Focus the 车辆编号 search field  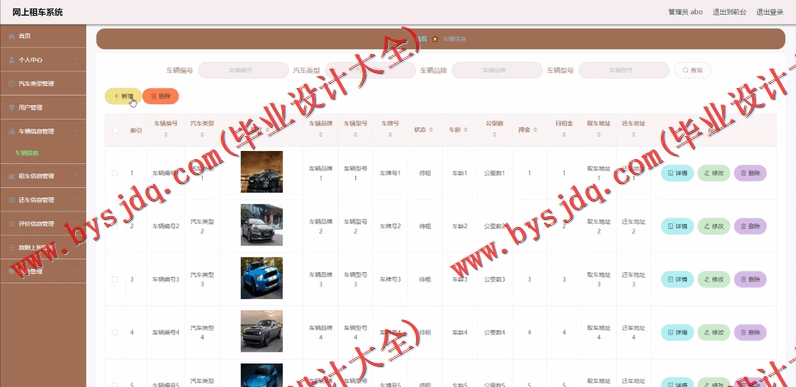click(243, 71)
